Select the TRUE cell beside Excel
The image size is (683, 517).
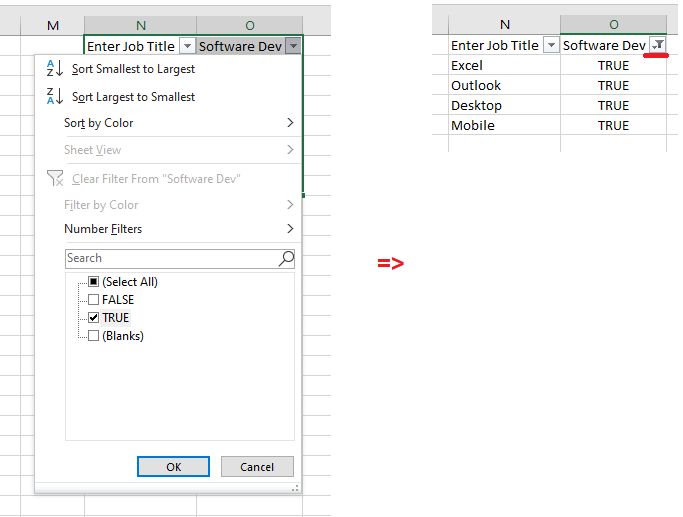tap(613, 65)
